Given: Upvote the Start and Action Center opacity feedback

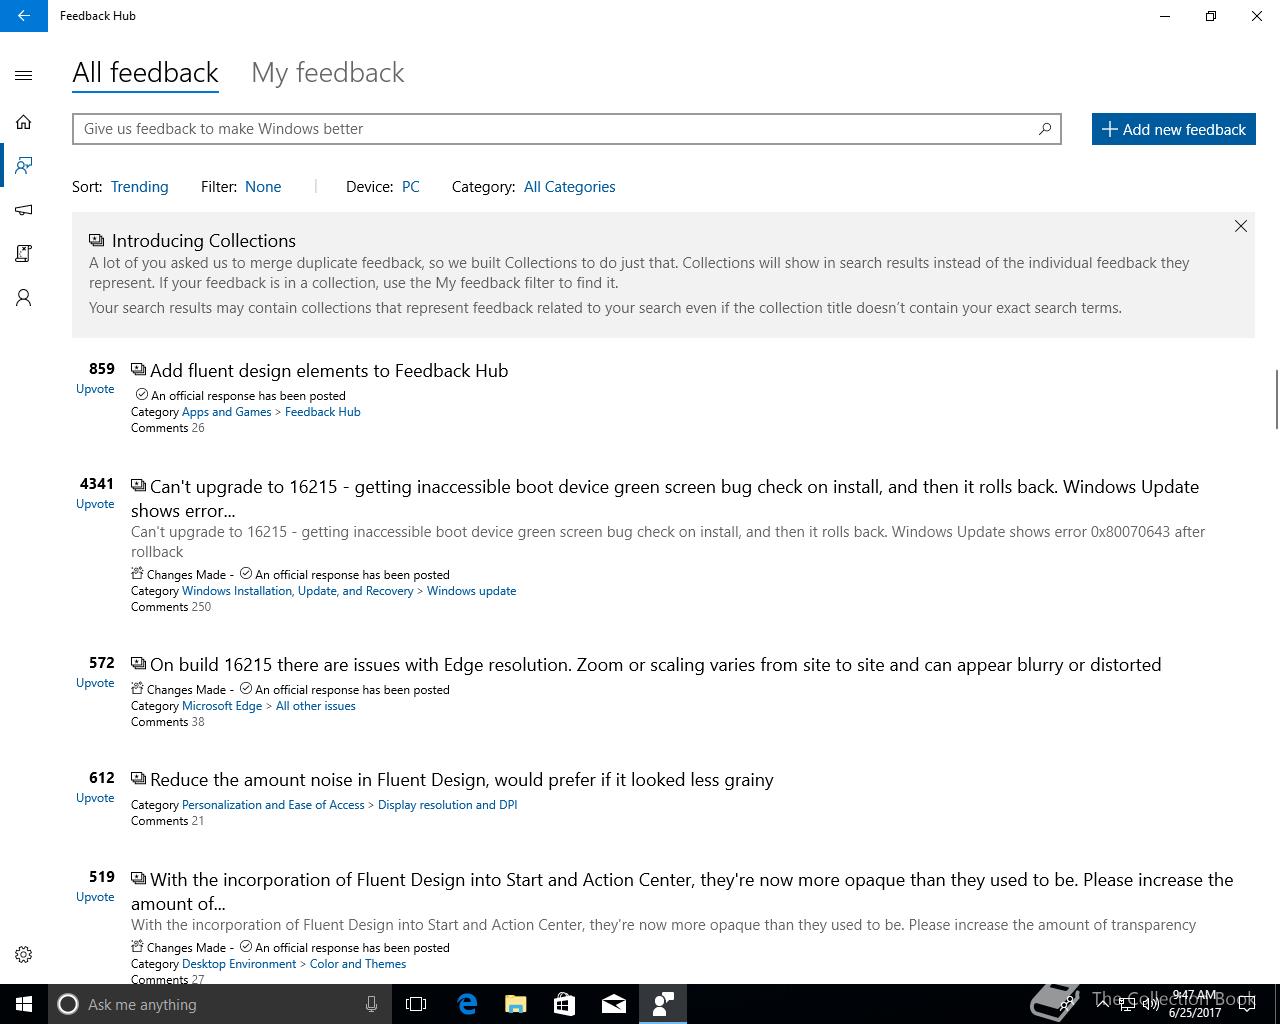Looking at the screenshot, I should (x=95, y=897).
